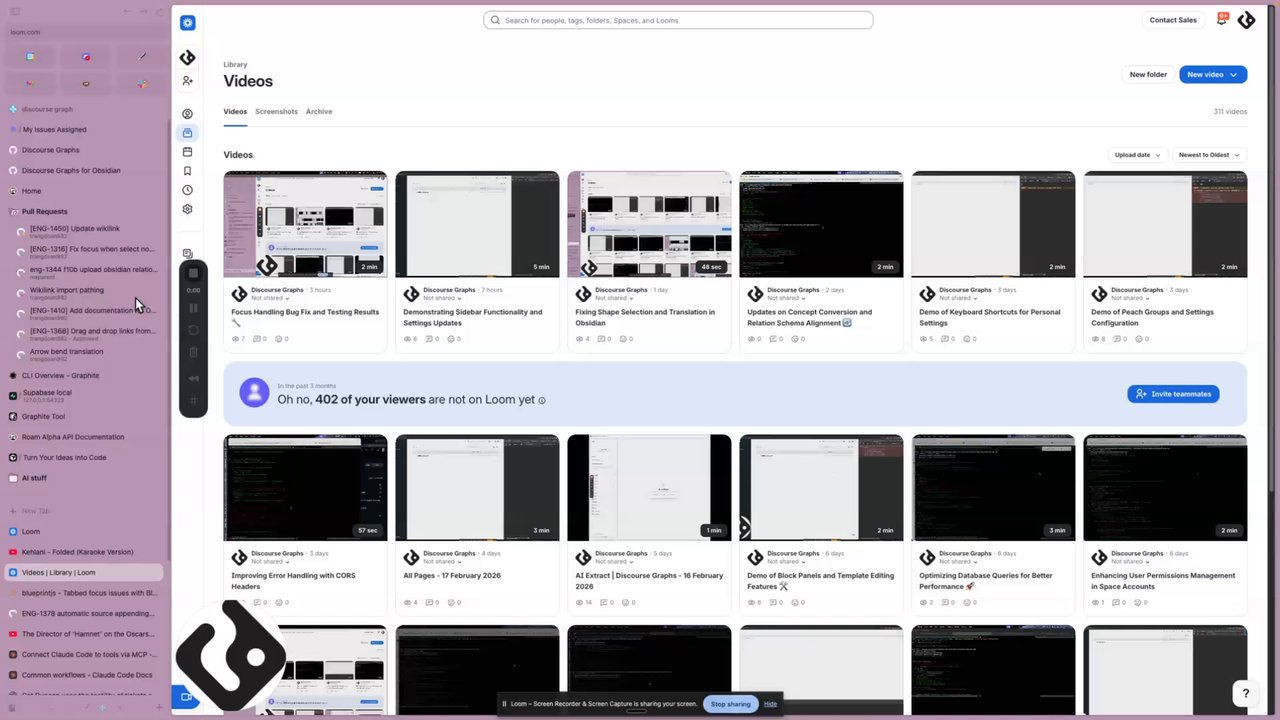Restart the recording from control bar
Viewport: 1280px width, 720px height.
point(193,330)
